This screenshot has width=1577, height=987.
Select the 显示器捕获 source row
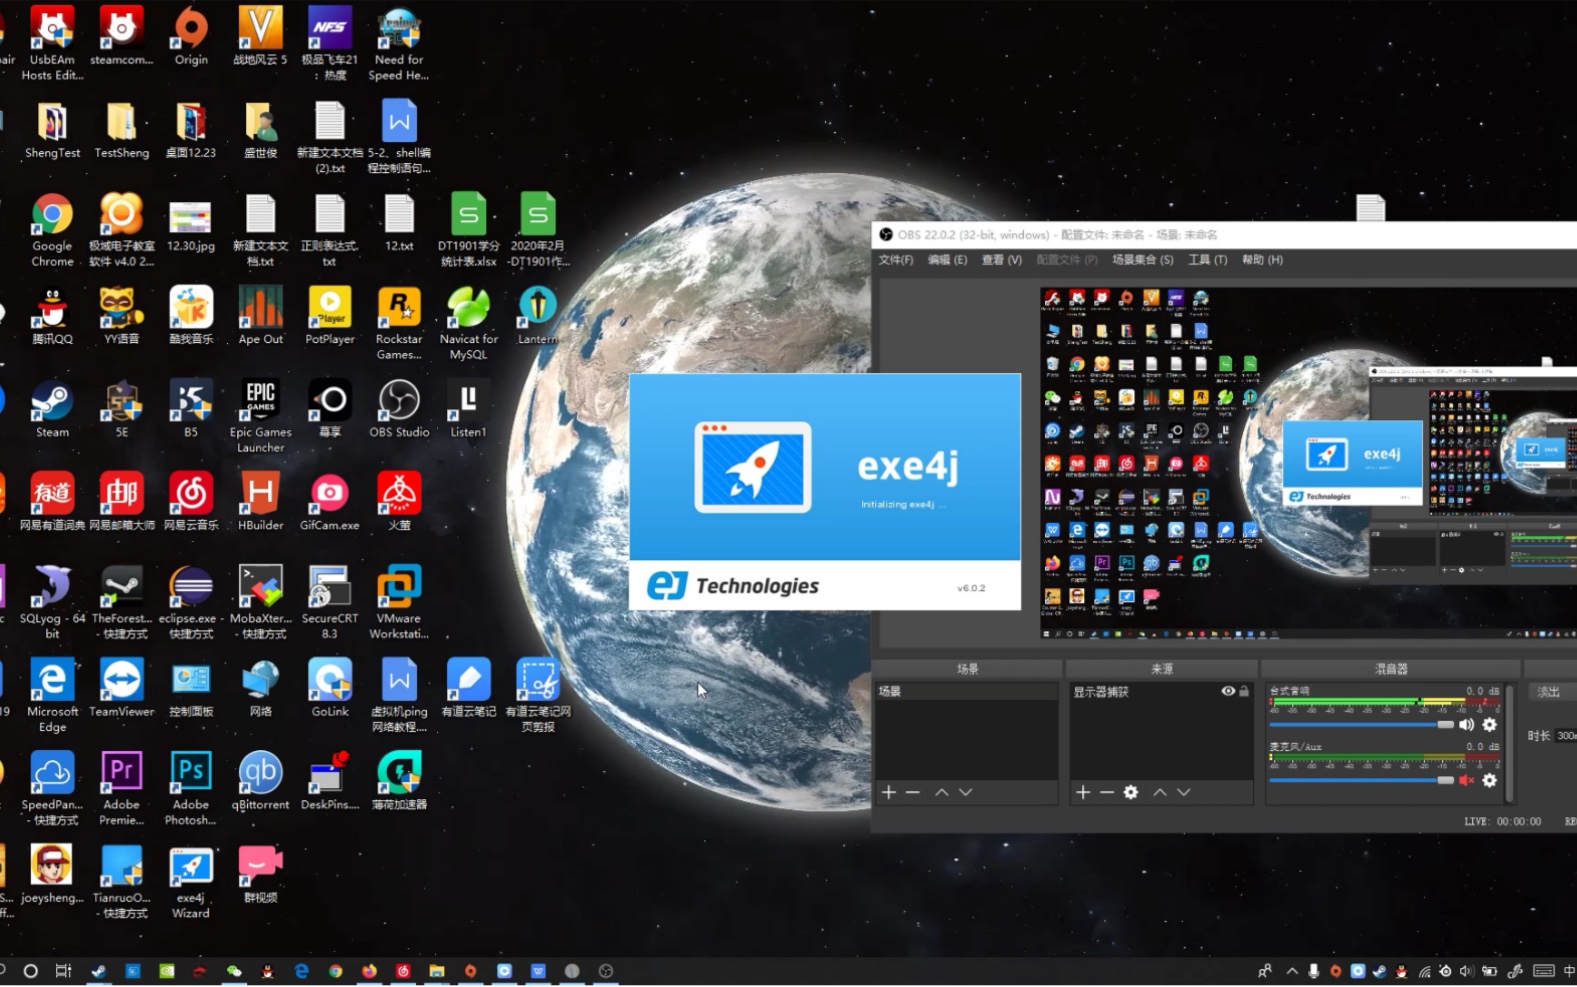[x=1160, y=691]
